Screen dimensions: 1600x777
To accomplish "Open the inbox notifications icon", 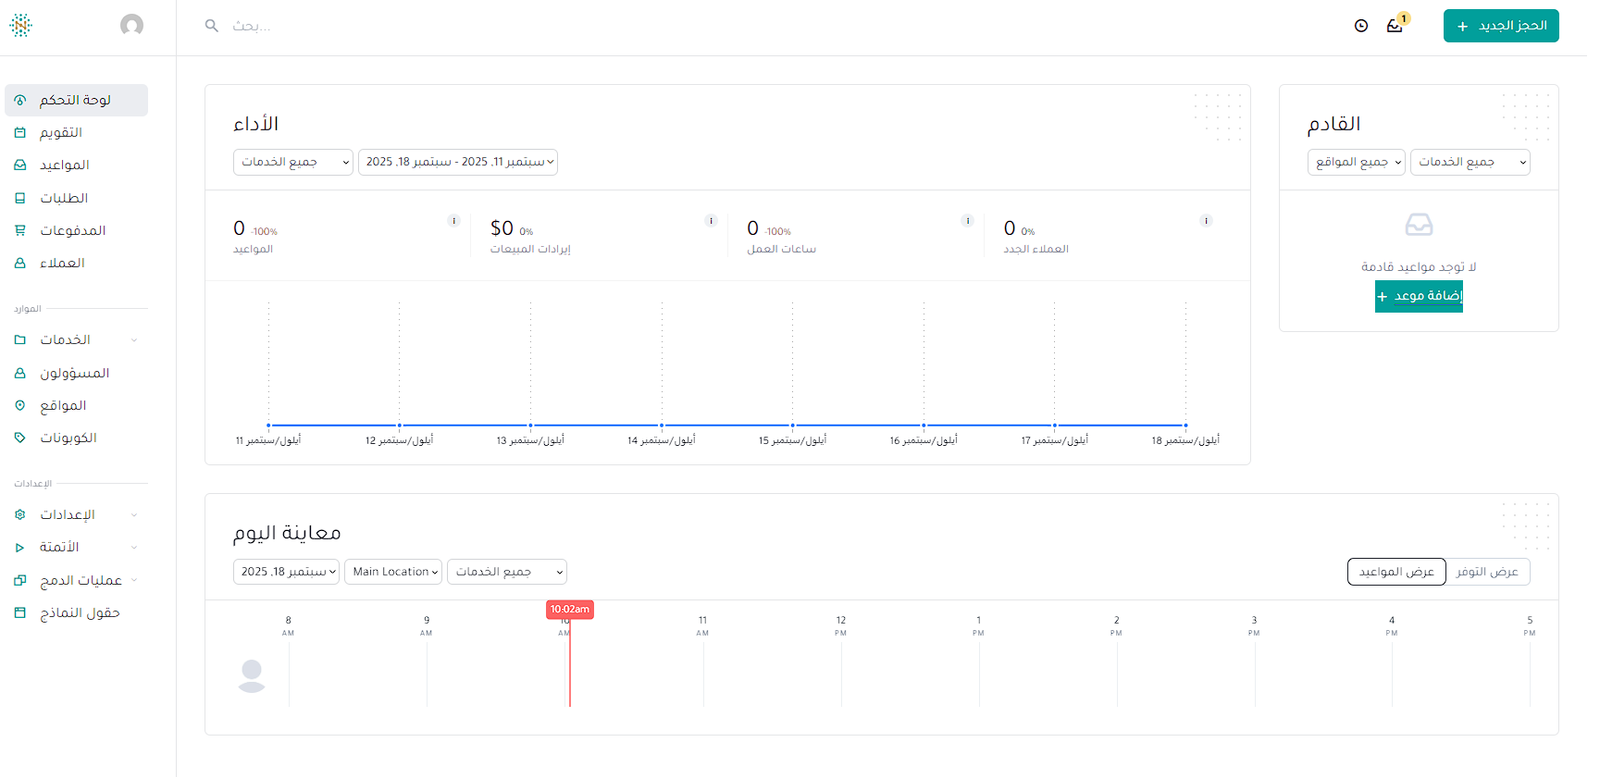I will (1395, 26).
